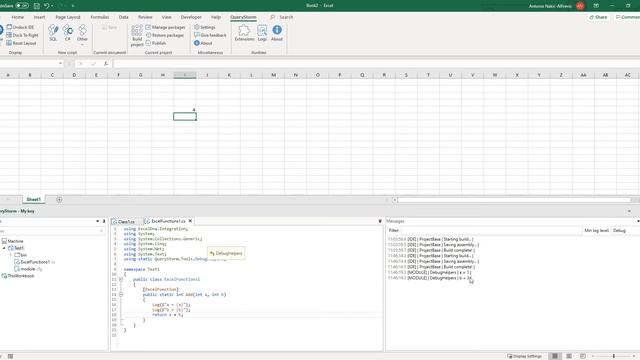The height and width of the screenshot is (360, 640).
Task: Open the View ribbon tab
Action: [167, 17]
